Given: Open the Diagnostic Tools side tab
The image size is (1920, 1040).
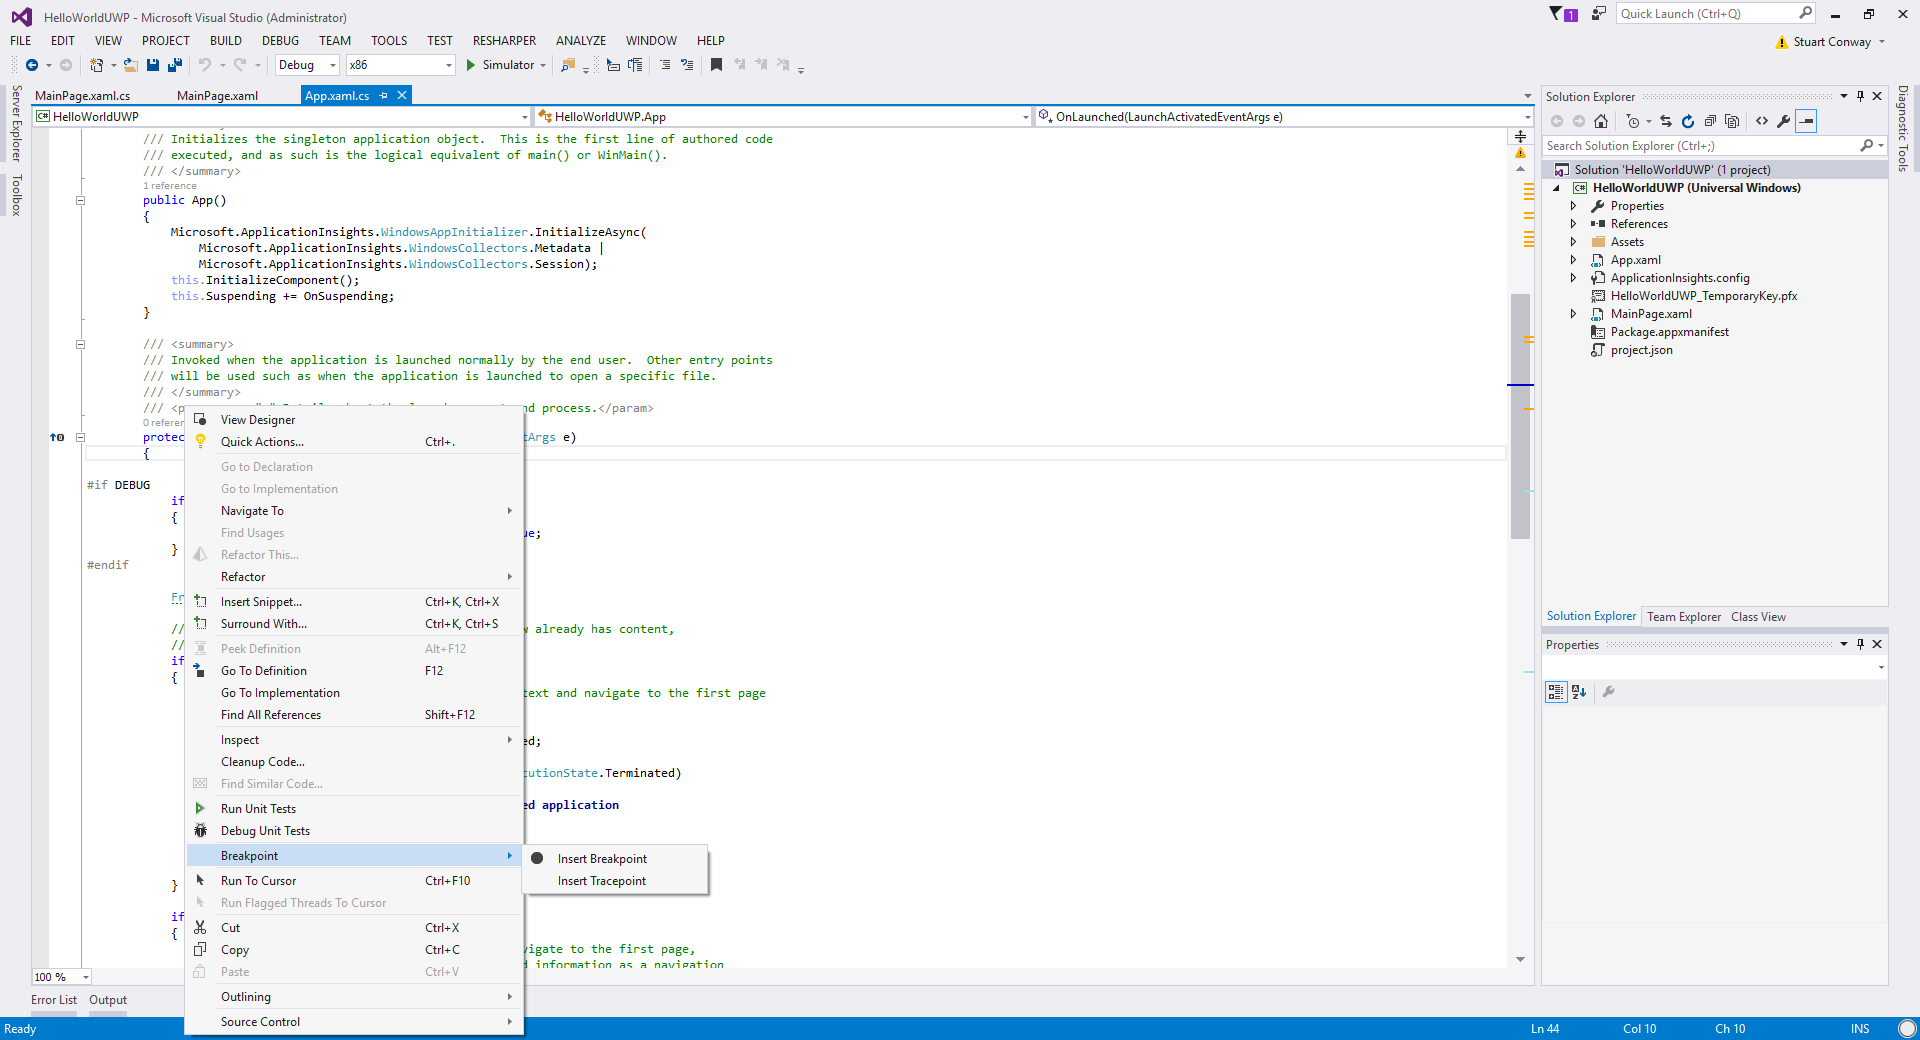Looking at the screenshot, I should coord(1903,128).
